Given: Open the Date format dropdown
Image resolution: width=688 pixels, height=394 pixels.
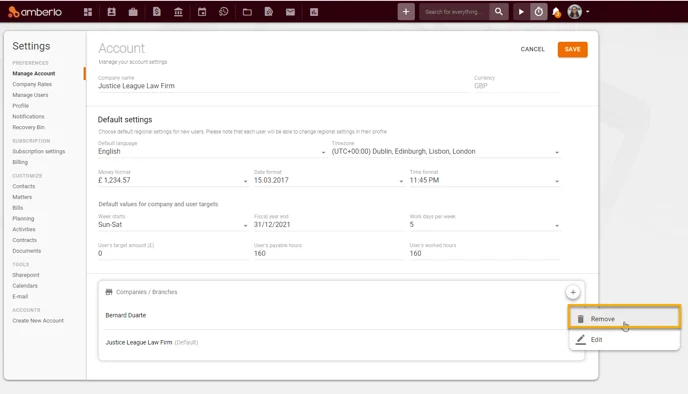Looking at the screenshot, I should pos(329,180).
